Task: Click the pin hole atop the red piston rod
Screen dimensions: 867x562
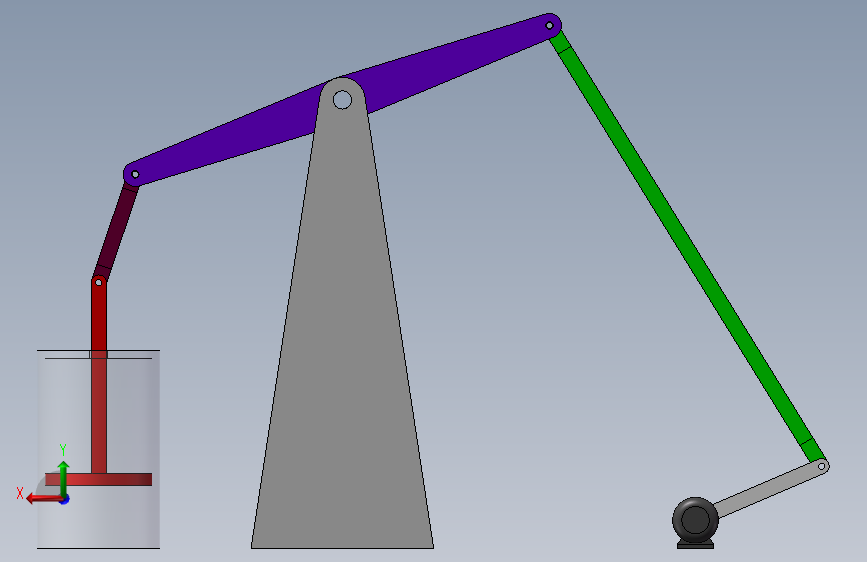Action: tap(98, 283)
